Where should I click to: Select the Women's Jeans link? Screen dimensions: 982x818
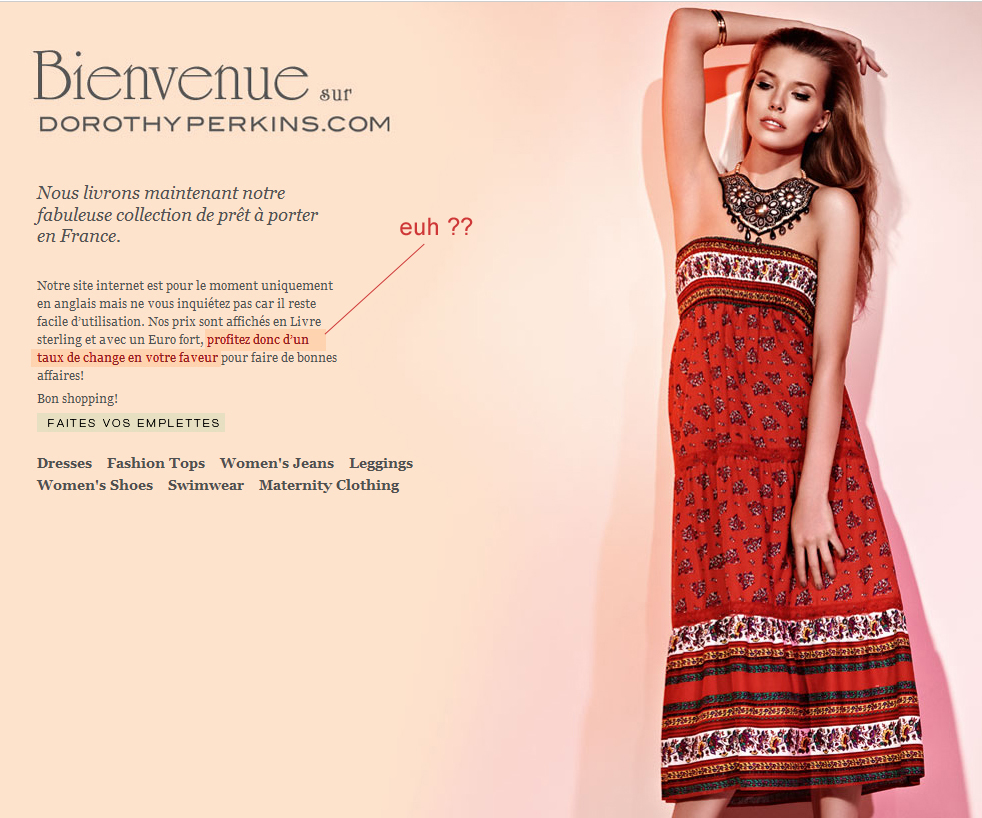(x=277, y=463)
